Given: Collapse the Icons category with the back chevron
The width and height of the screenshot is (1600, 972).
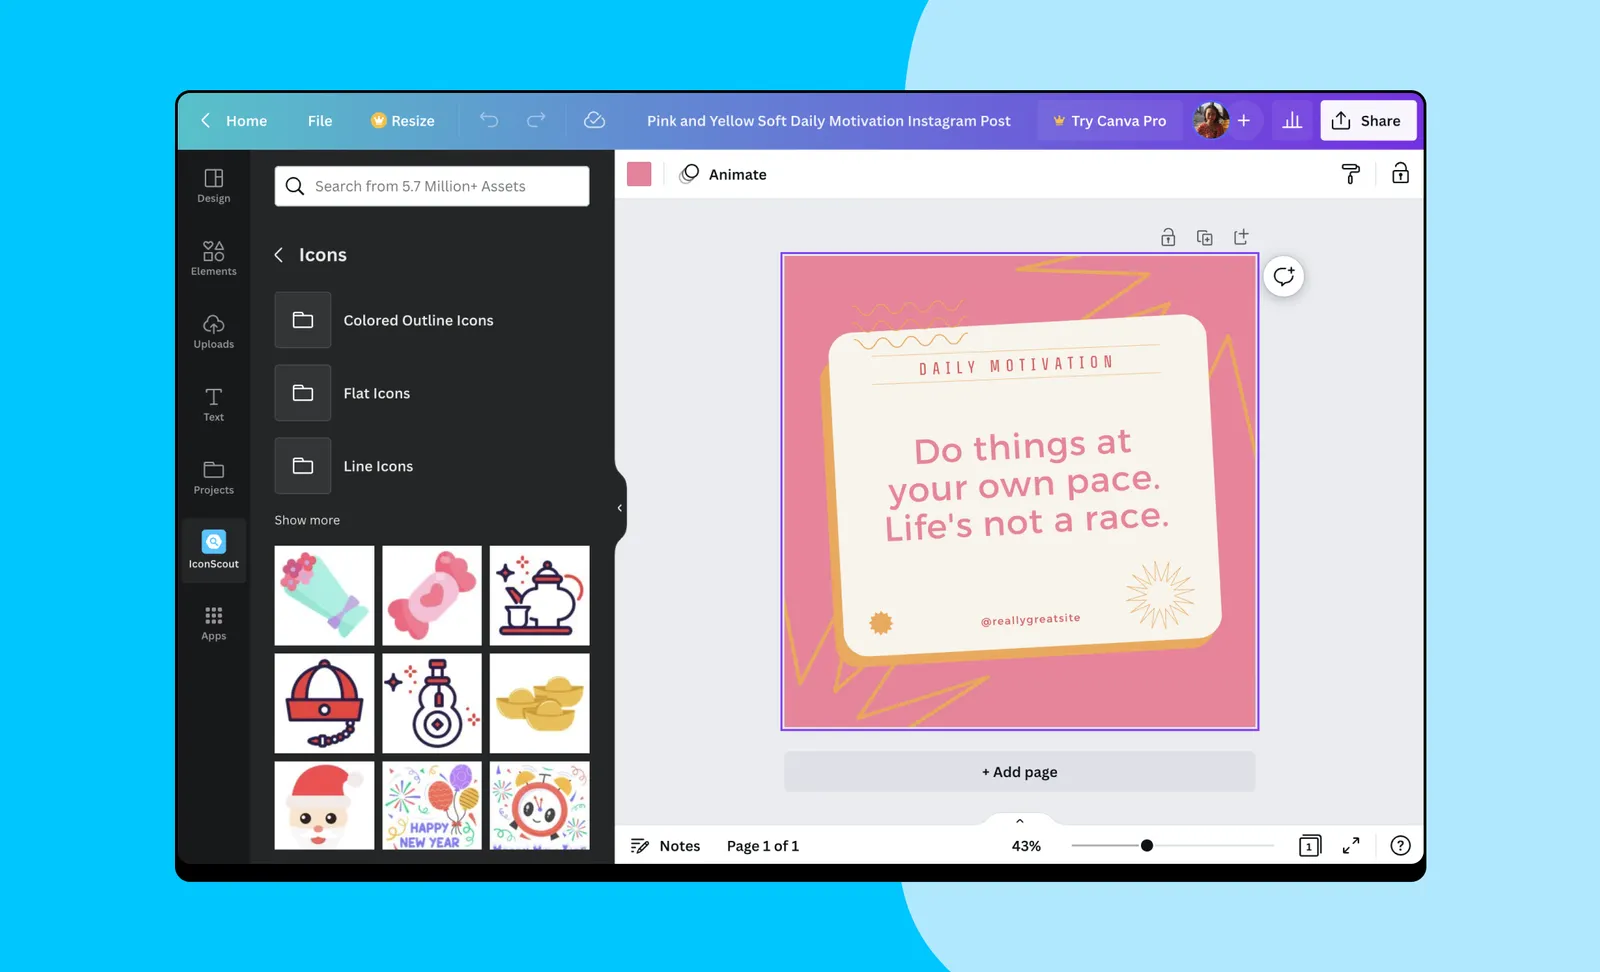Looking at the screenshot, I should (279, 255).
